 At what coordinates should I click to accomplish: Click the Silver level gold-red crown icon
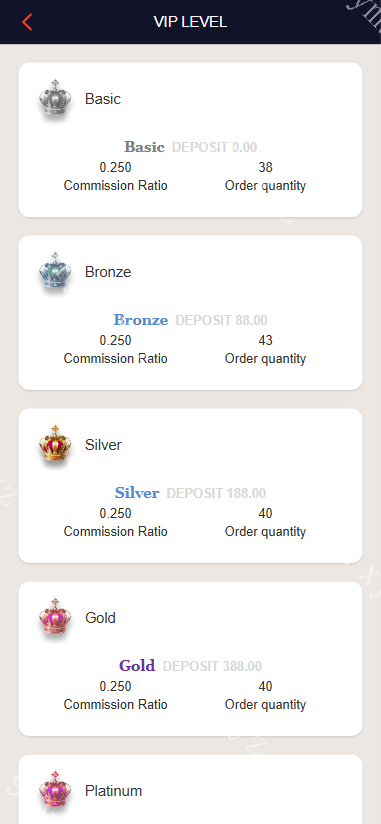[x=55, y=444]
